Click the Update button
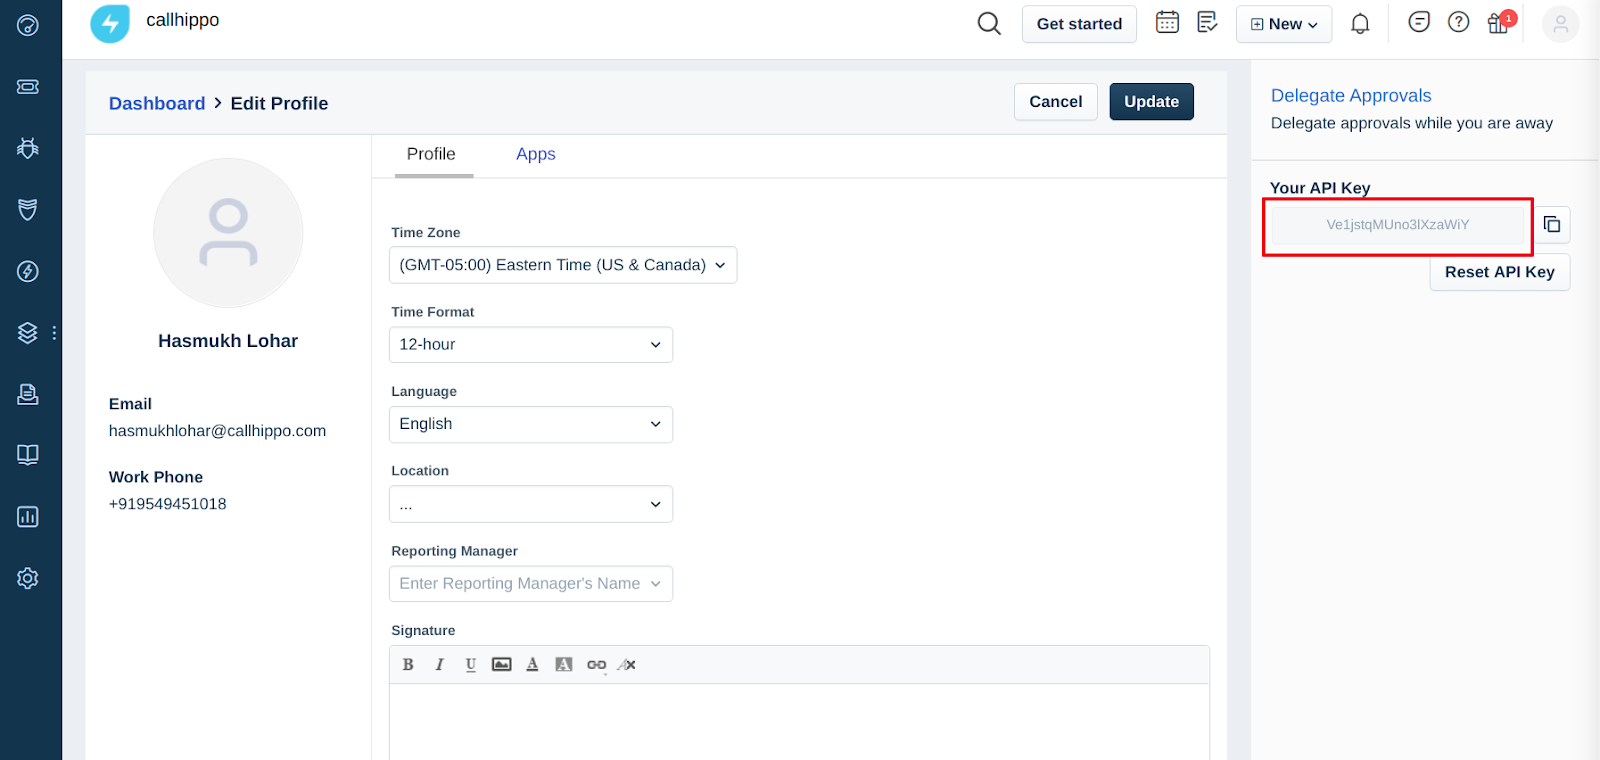Image resolution: width=1600 pixels, height=760 pixels. (x=1152, y=102)
